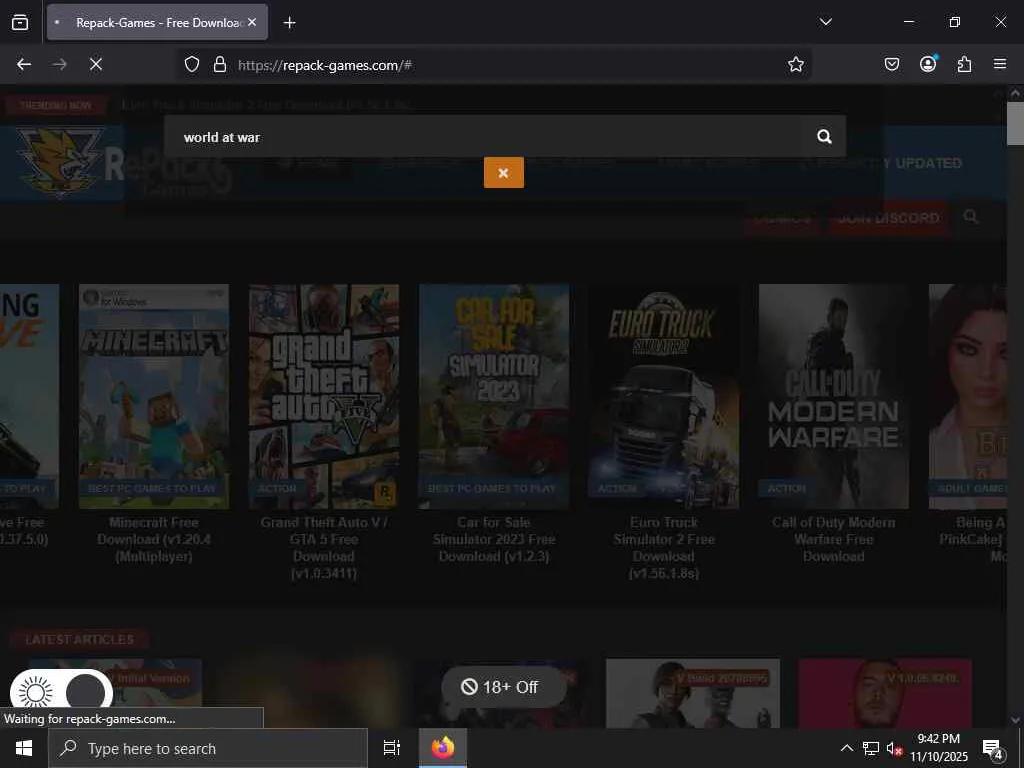Click Grand Theft Auto V Free Download link
Viewport: 1024px width, 768px height.
tap(324, 548)
